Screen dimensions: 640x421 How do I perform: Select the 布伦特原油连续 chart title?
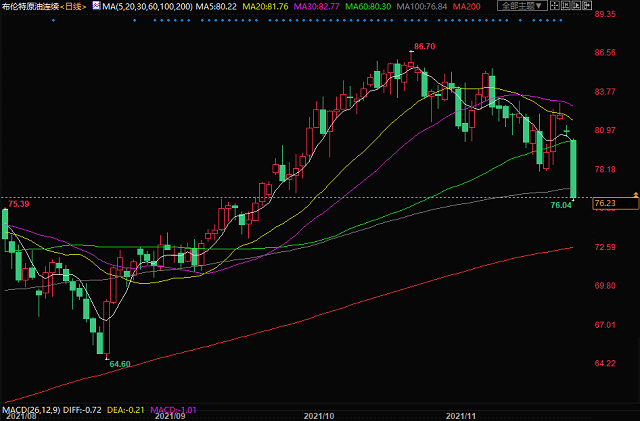(x=30, y=6)
